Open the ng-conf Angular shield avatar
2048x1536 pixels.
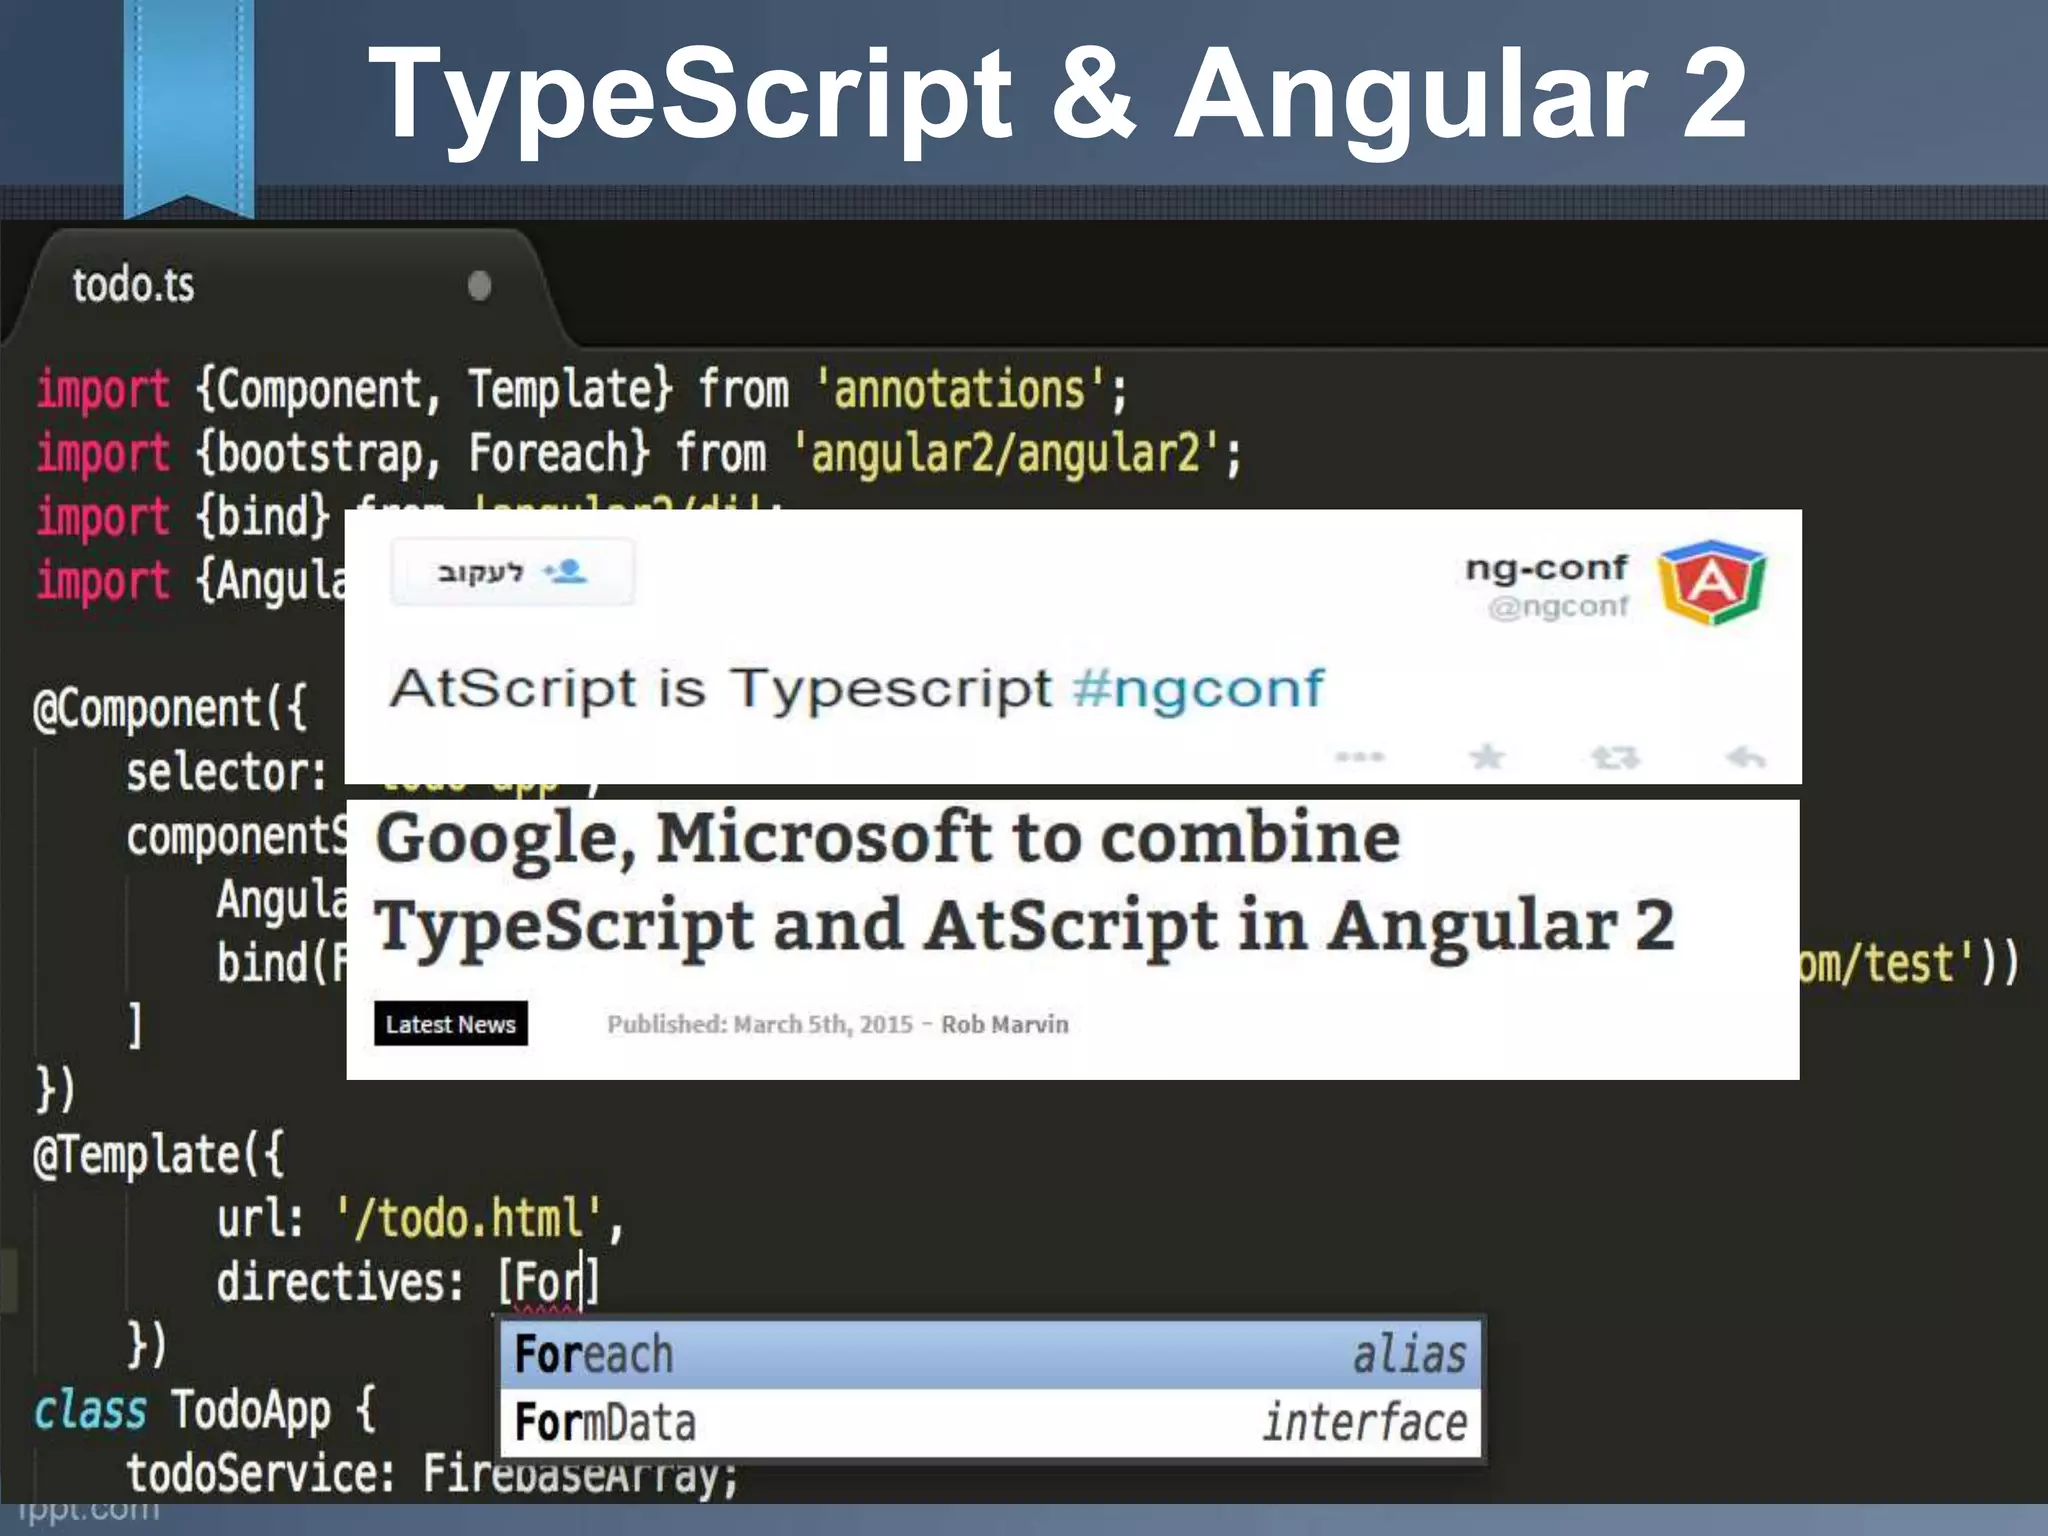pos(1711,582)
